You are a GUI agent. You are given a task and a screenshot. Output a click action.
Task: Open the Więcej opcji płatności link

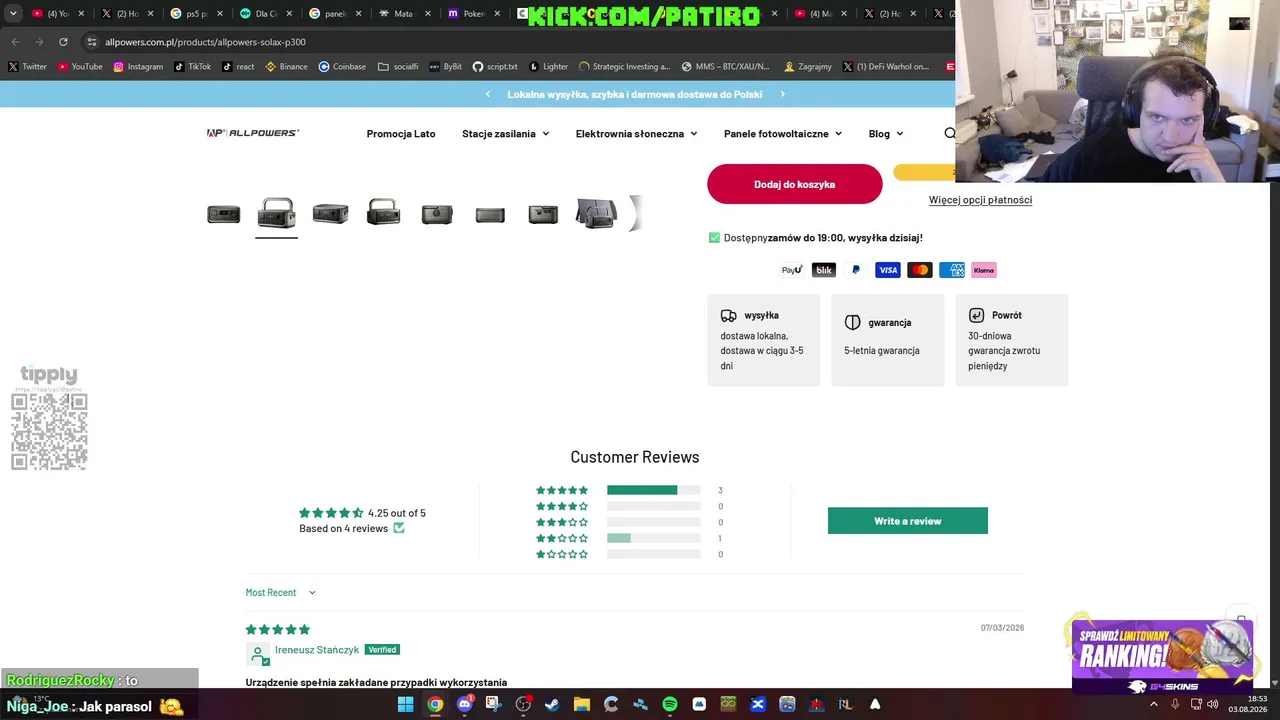980,200
